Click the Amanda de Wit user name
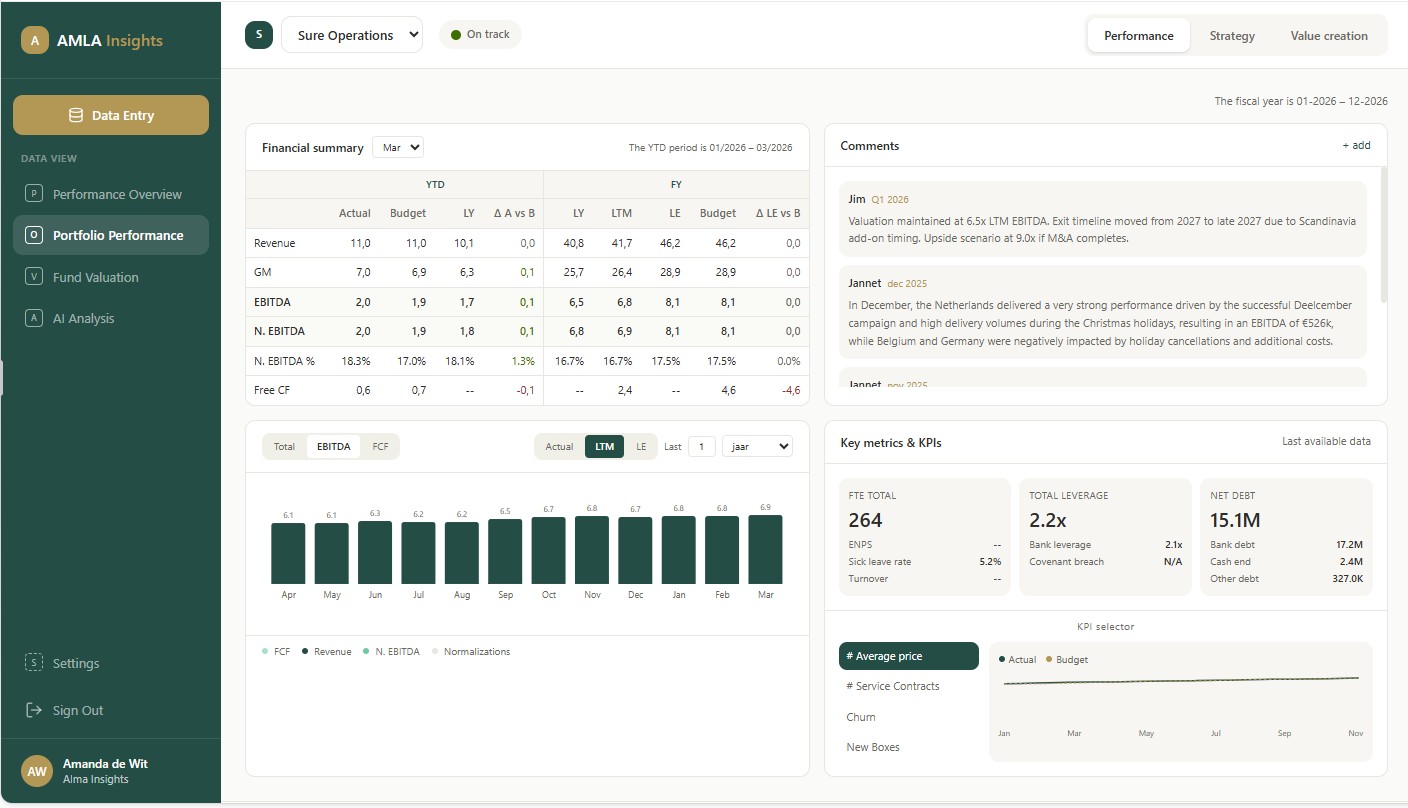 pos(105,764)
